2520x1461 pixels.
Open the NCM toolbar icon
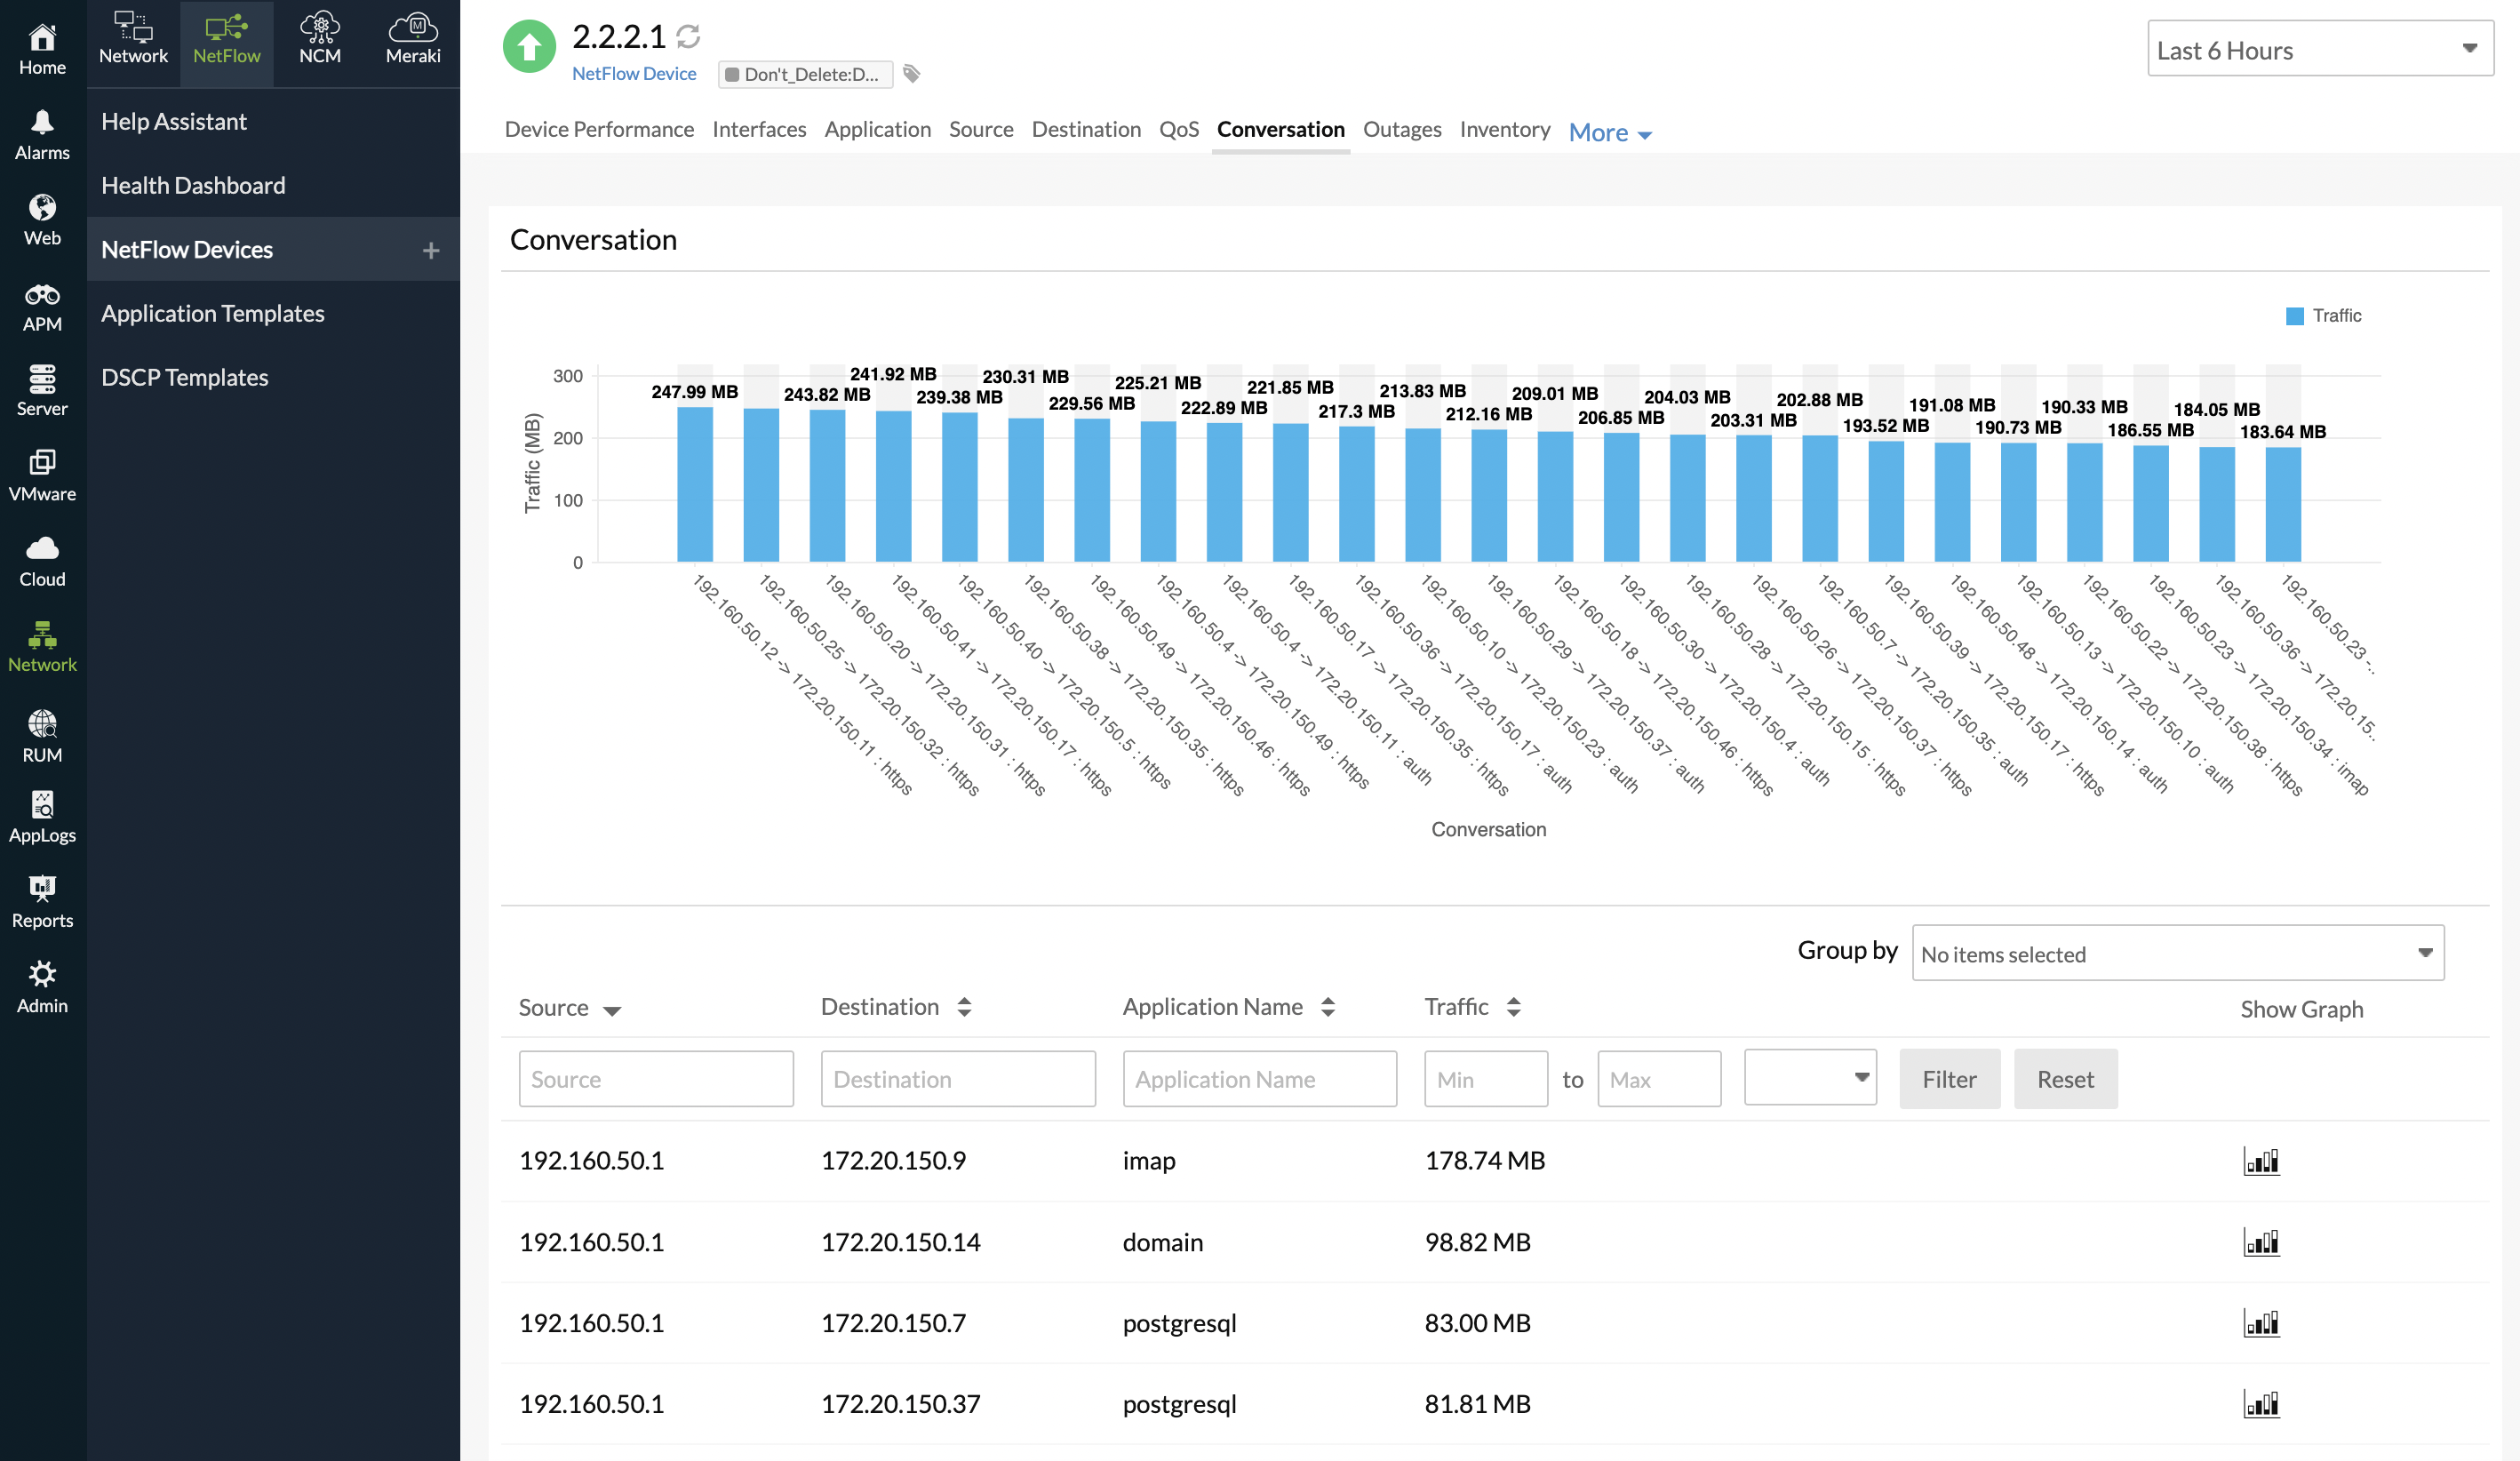point(320,27)
